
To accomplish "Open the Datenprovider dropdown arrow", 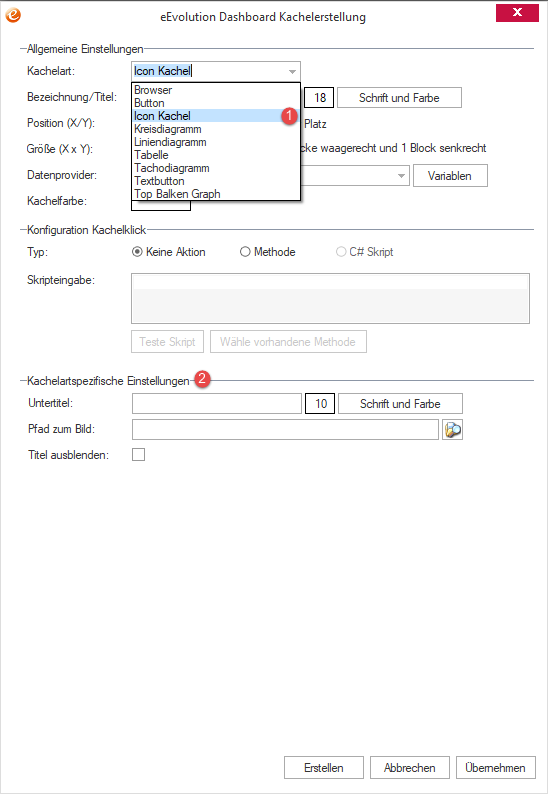I will [x=401, y=176].
